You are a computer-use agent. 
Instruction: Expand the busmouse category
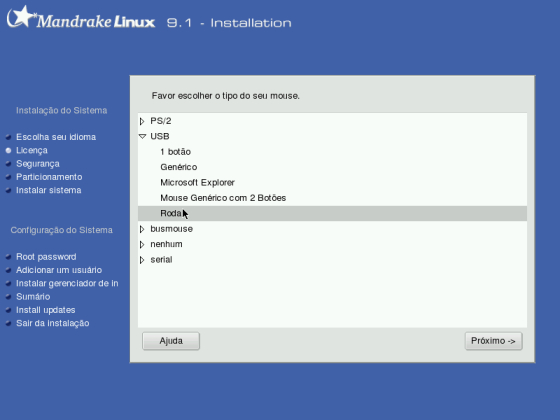(142, 229)
